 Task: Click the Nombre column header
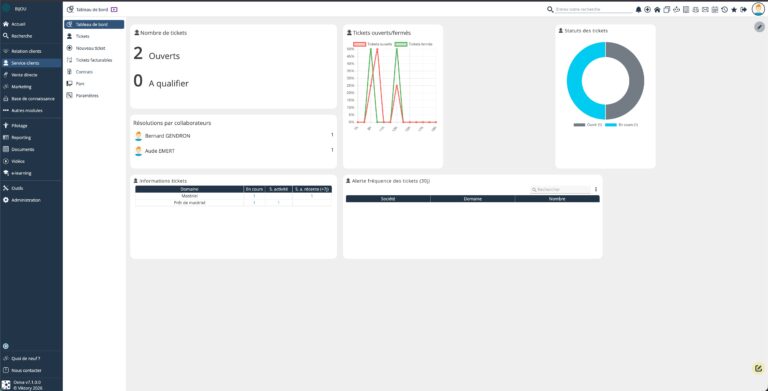pyautogui.click(x=557, y=199)
